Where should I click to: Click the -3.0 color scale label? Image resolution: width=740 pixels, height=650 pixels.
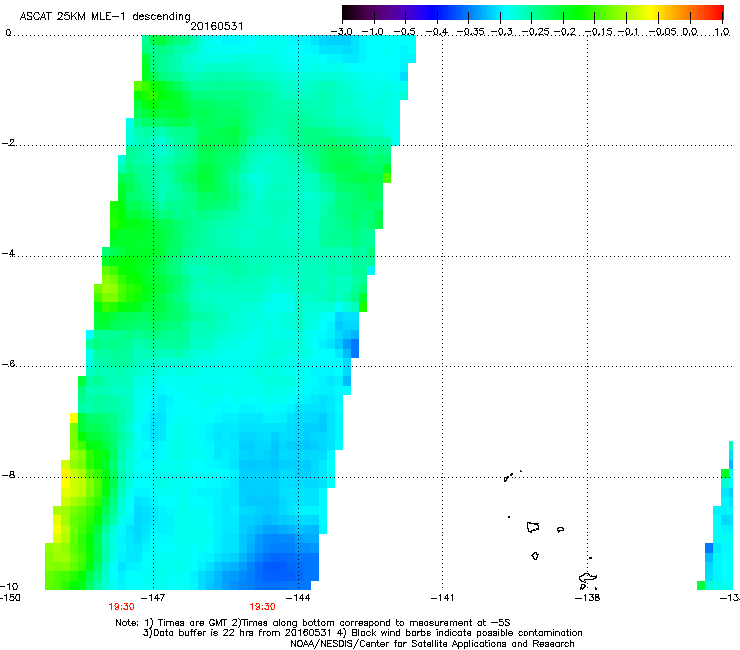[x=342, y=32]
